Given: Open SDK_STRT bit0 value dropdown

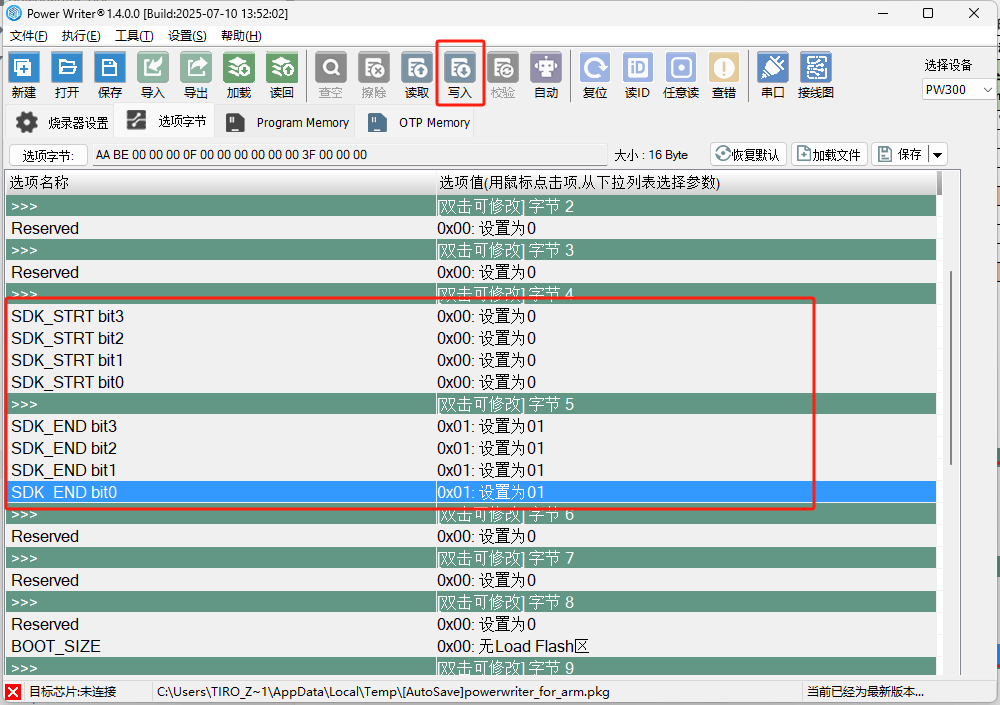Looking at the screenshot, I should [686, 382].
